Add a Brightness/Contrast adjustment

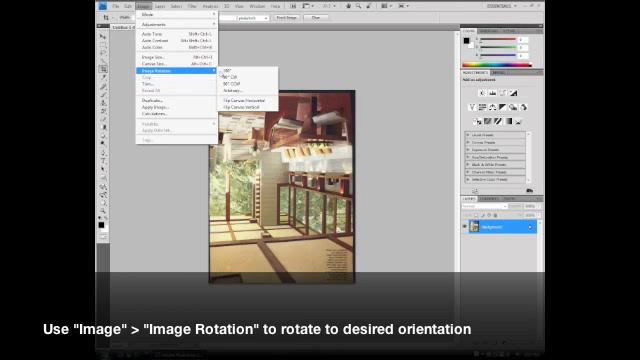pyautogui.click(x=482, y=93)
